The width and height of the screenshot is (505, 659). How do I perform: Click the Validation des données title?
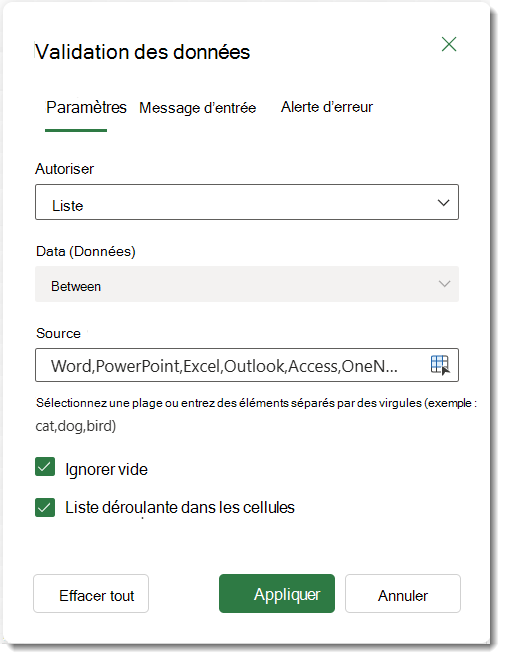pyautogui.click(x=142, y=52)
